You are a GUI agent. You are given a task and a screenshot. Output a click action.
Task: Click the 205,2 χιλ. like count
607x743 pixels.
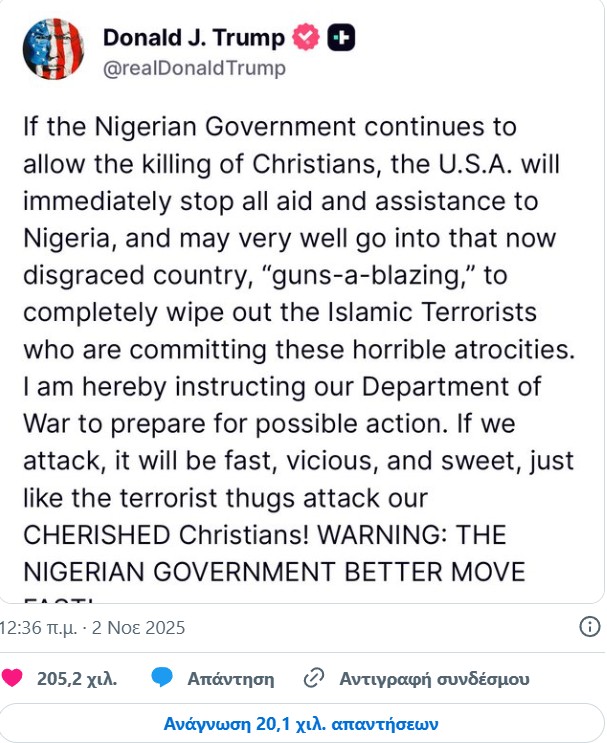point(77,678)
